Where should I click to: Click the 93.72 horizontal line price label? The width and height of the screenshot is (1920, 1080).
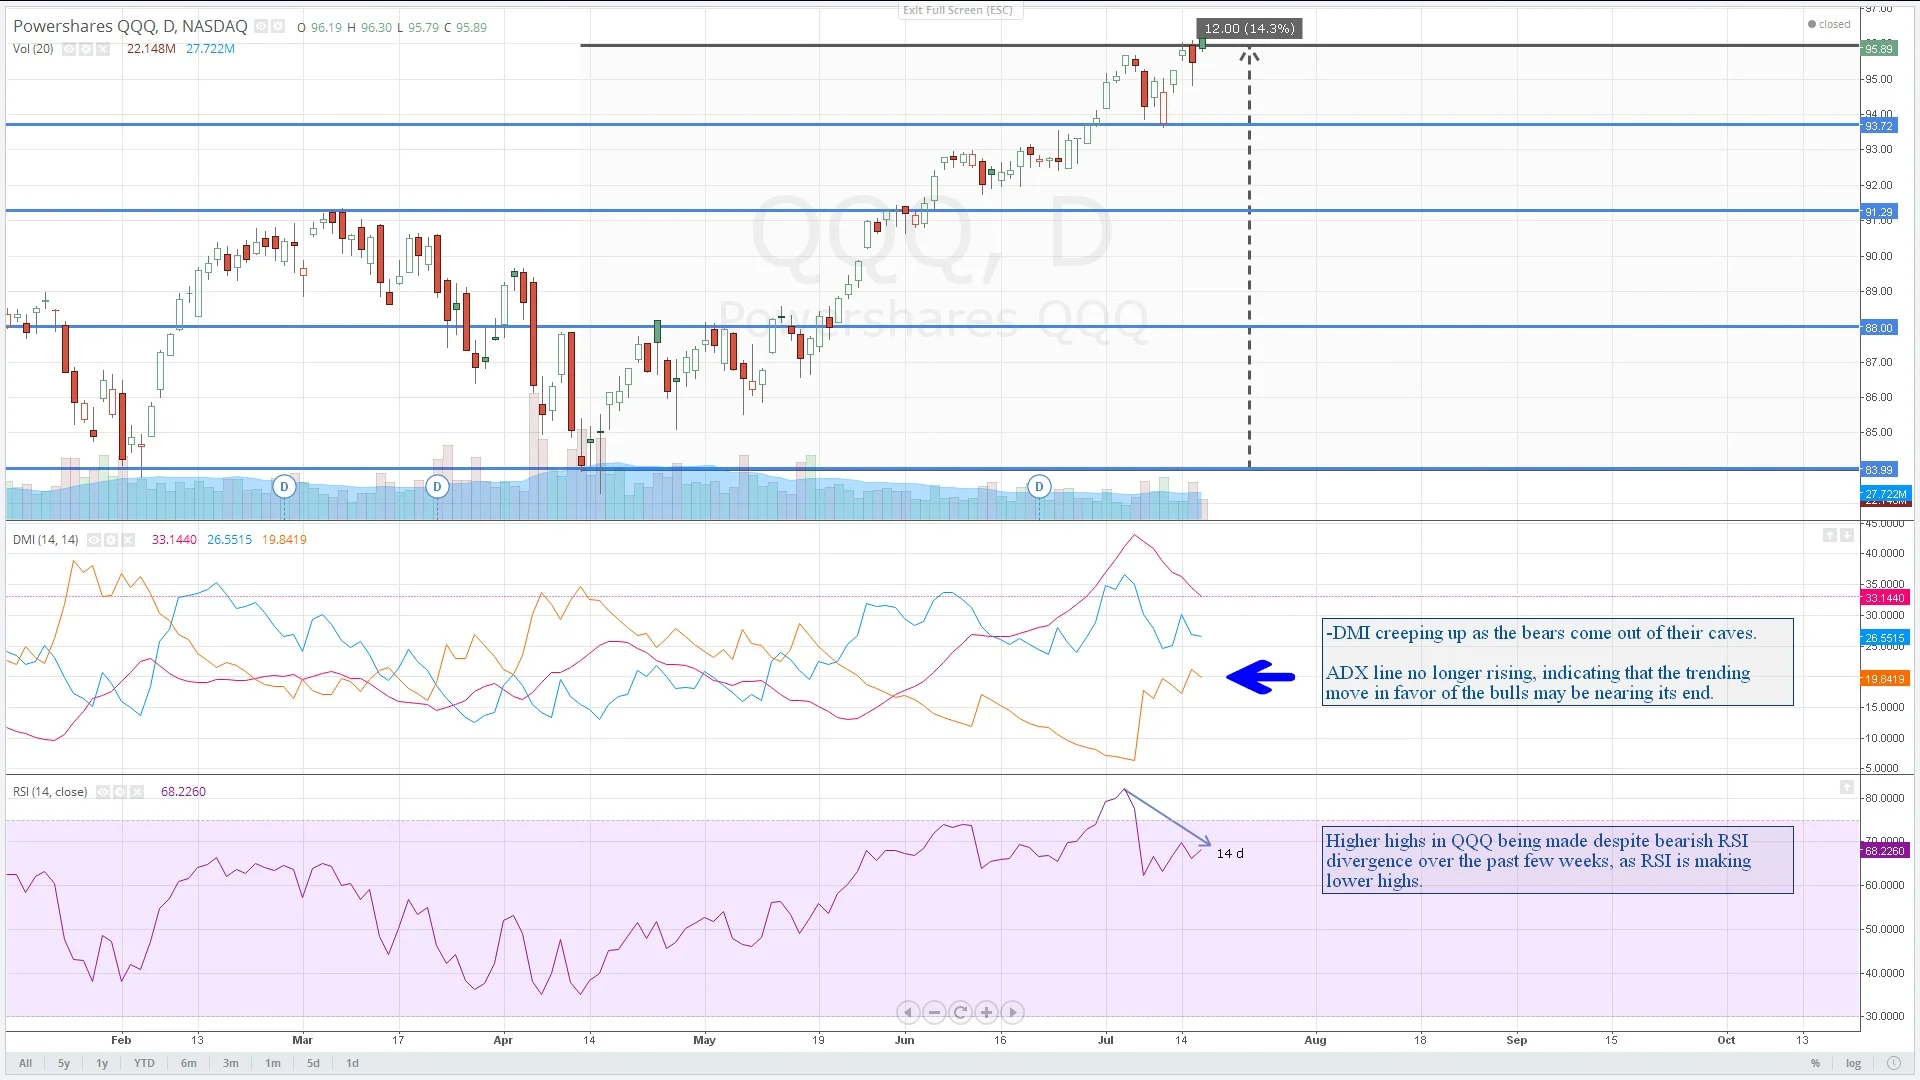click(1878, 126)
